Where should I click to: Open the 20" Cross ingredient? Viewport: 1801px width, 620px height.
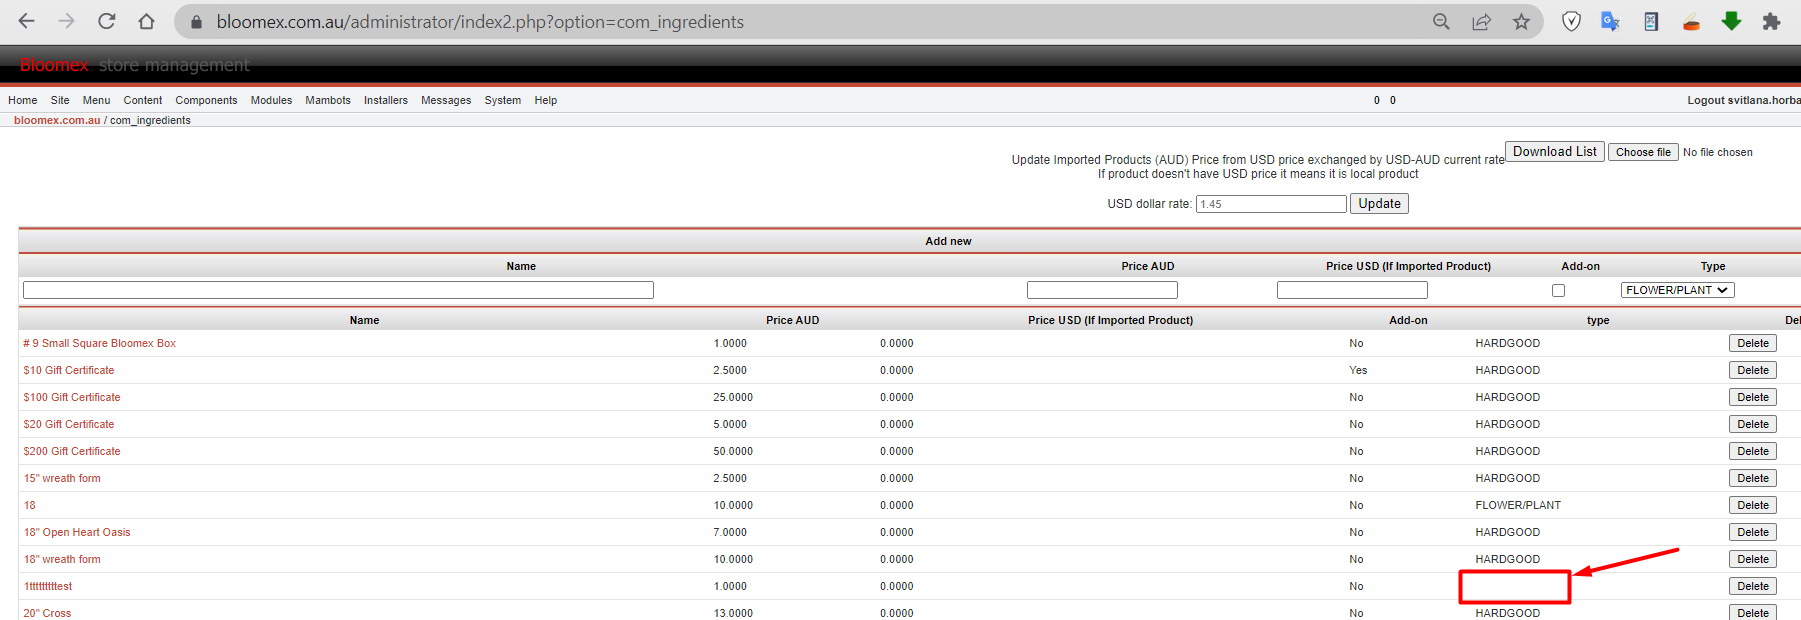[x=47, y=613]
